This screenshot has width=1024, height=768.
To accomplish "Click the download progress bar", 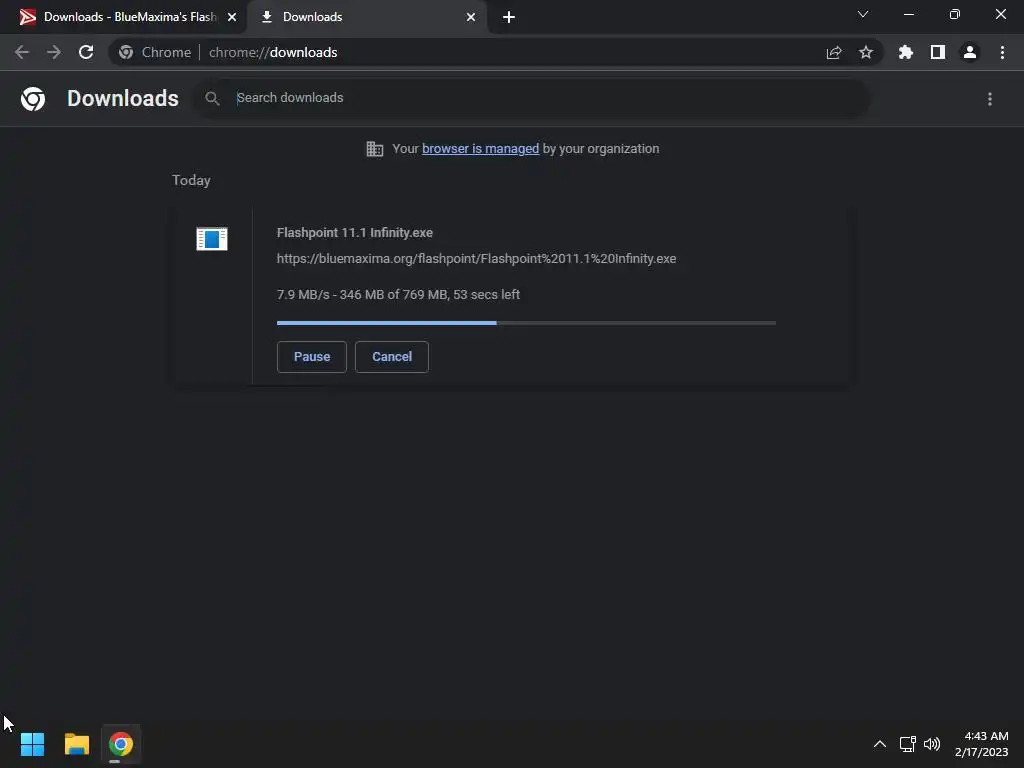I will pyautogui.click(x=526, y=323).
